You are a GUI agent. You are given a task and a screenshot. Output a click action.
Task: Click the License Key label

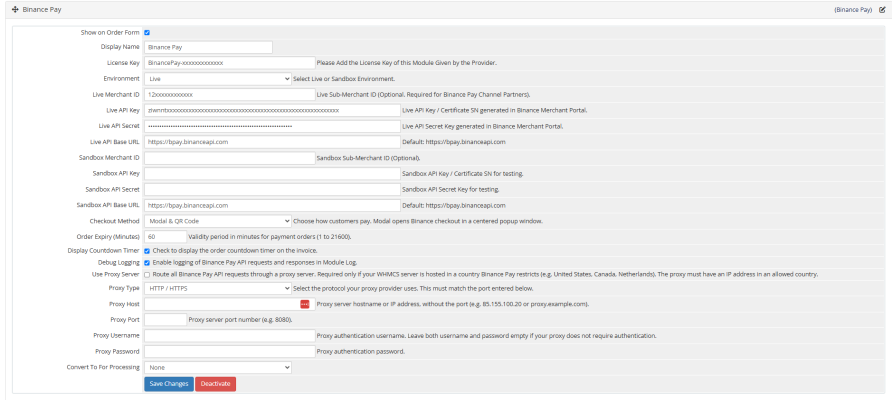123,63
